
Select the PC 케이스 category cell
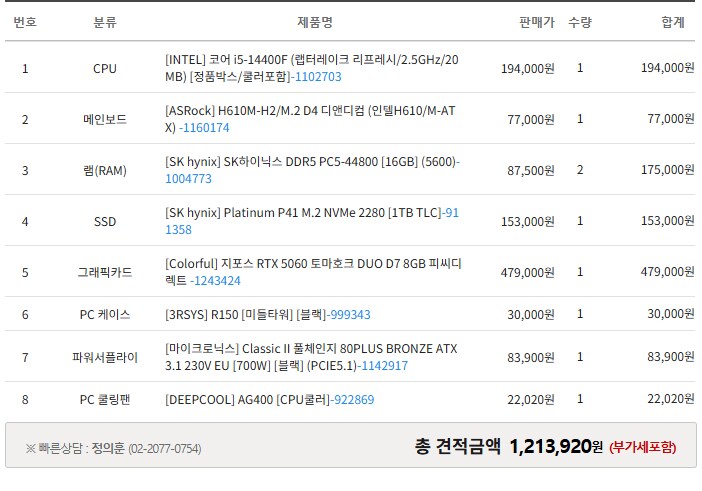pos(105,315)
